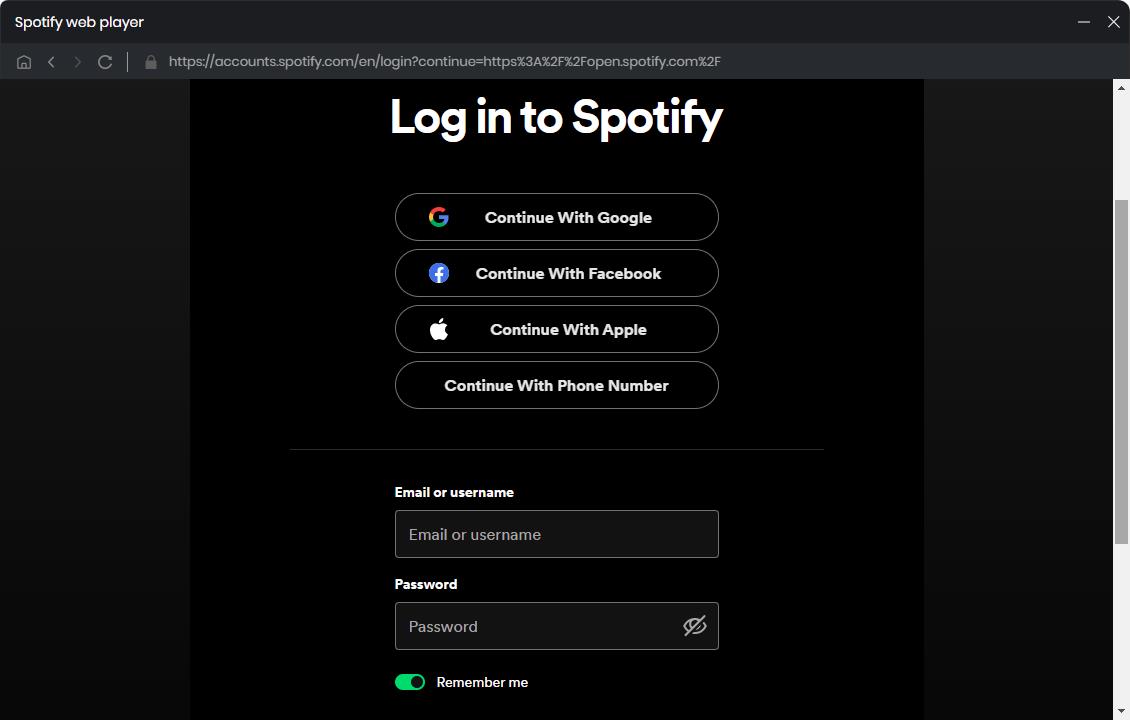Click the "Email or username" field label
This screenshot has width=1130, height=720.
pos(454,492)
